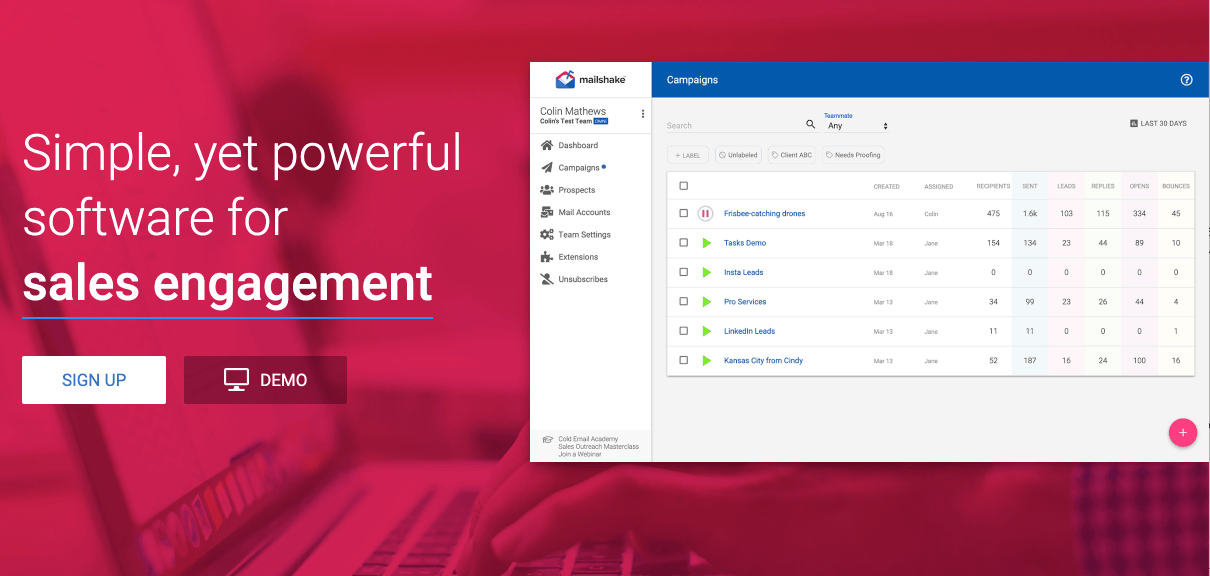Open the Pro Services campaign link
Screen dimensions: 1210x576
tap(745, 301)
